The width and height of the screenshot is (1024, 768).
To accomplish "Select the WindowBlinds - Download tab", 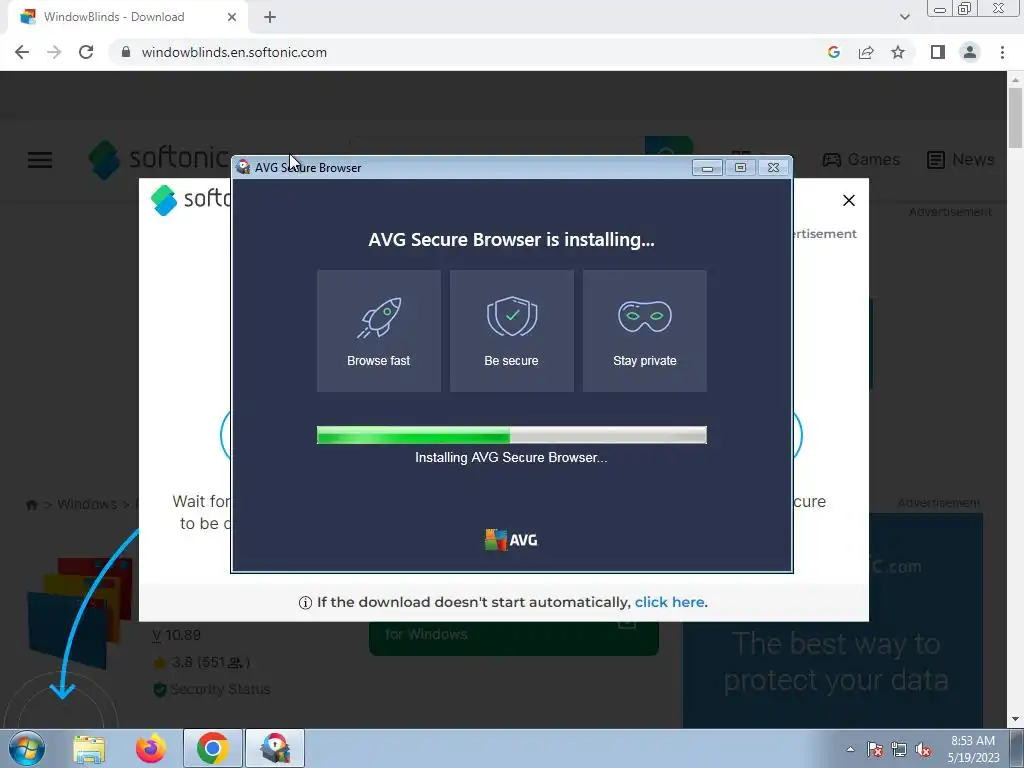I will click(127, 17).
